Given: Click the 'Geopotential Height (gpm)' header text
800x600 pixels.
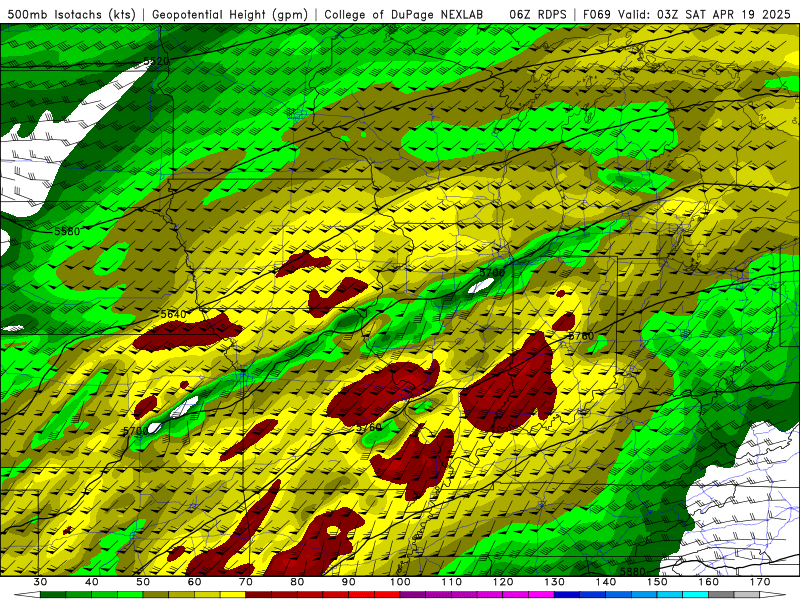Looking at the screenshot, I should tap(230, 14).
